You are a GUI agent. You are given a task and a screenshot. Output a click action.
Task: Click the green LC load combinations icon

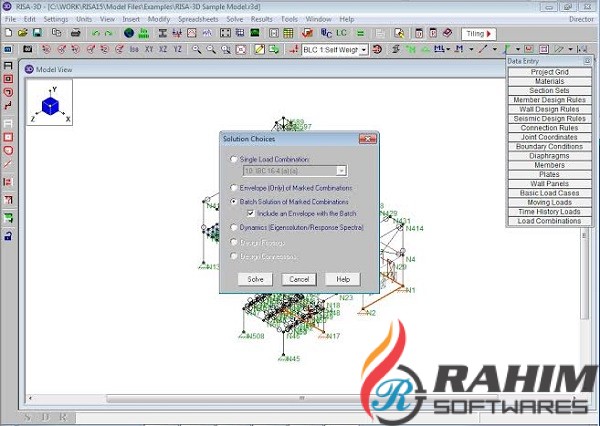(341, 33)
